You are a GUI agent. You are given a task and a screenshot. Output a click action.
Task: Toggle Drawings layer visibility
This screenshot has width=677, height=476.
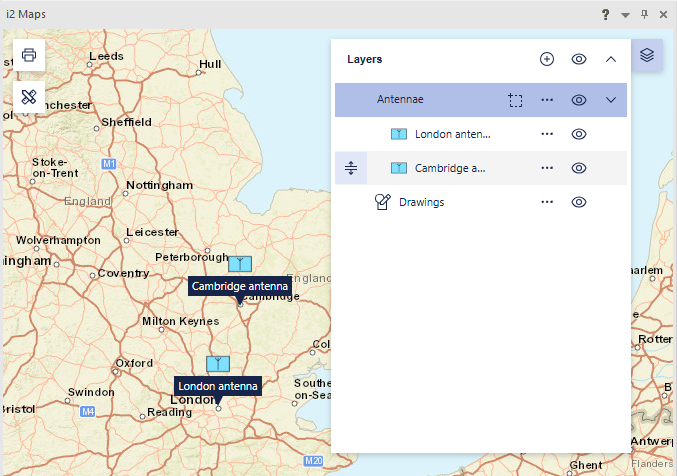point(578,202)
